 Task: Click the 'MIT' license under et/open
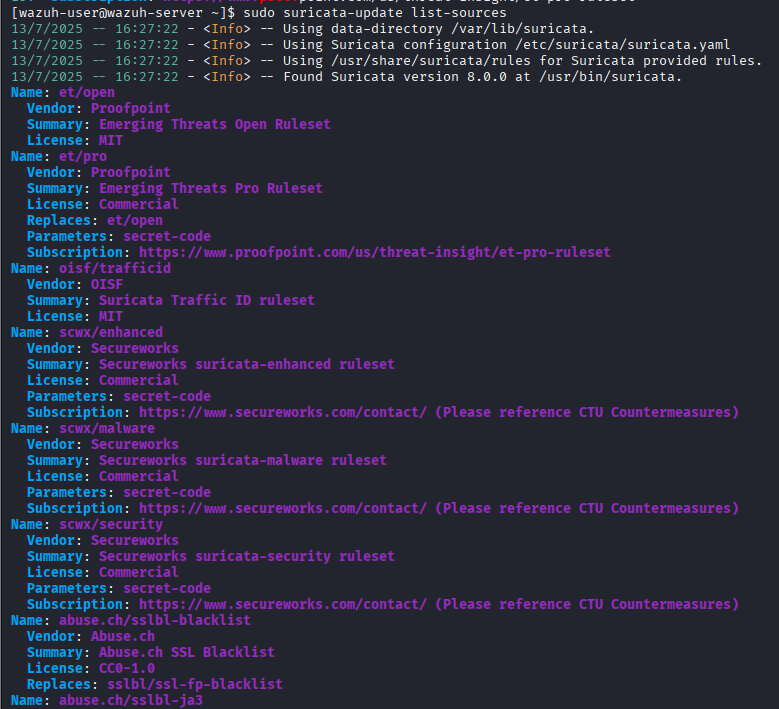(x=111, y=141)
